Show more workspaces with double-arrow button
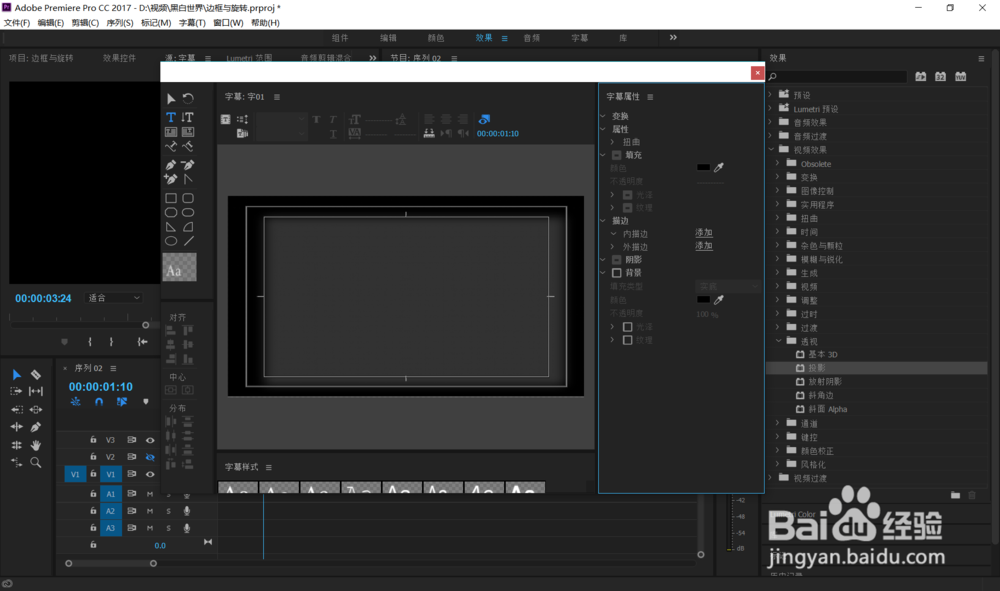 [x=673, y=38]
